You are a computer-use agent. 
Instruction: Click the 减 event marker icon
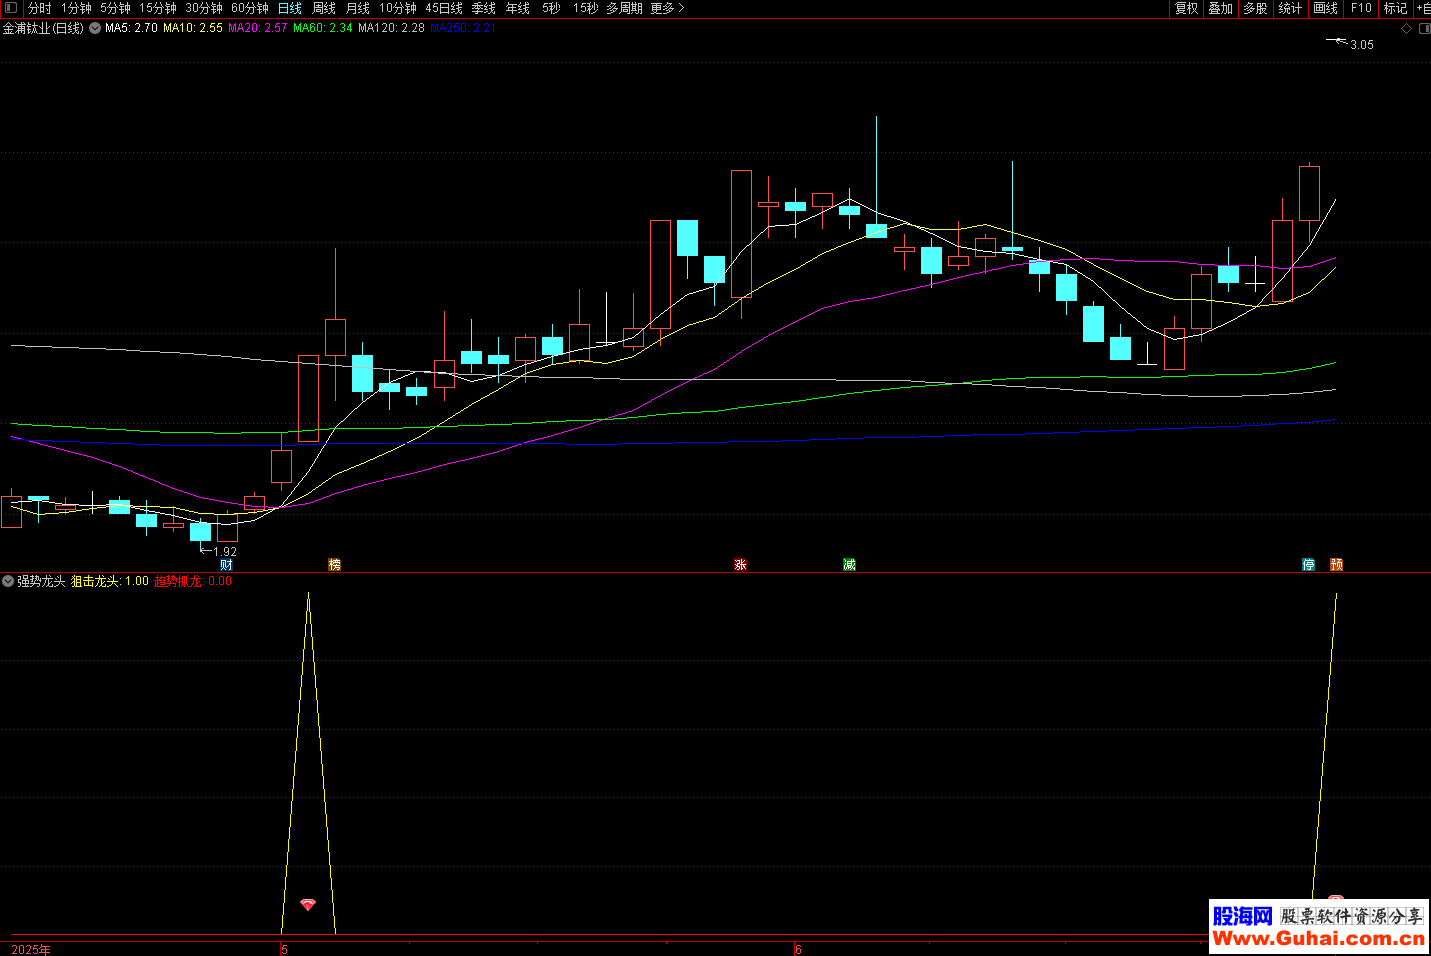(849, 565)
